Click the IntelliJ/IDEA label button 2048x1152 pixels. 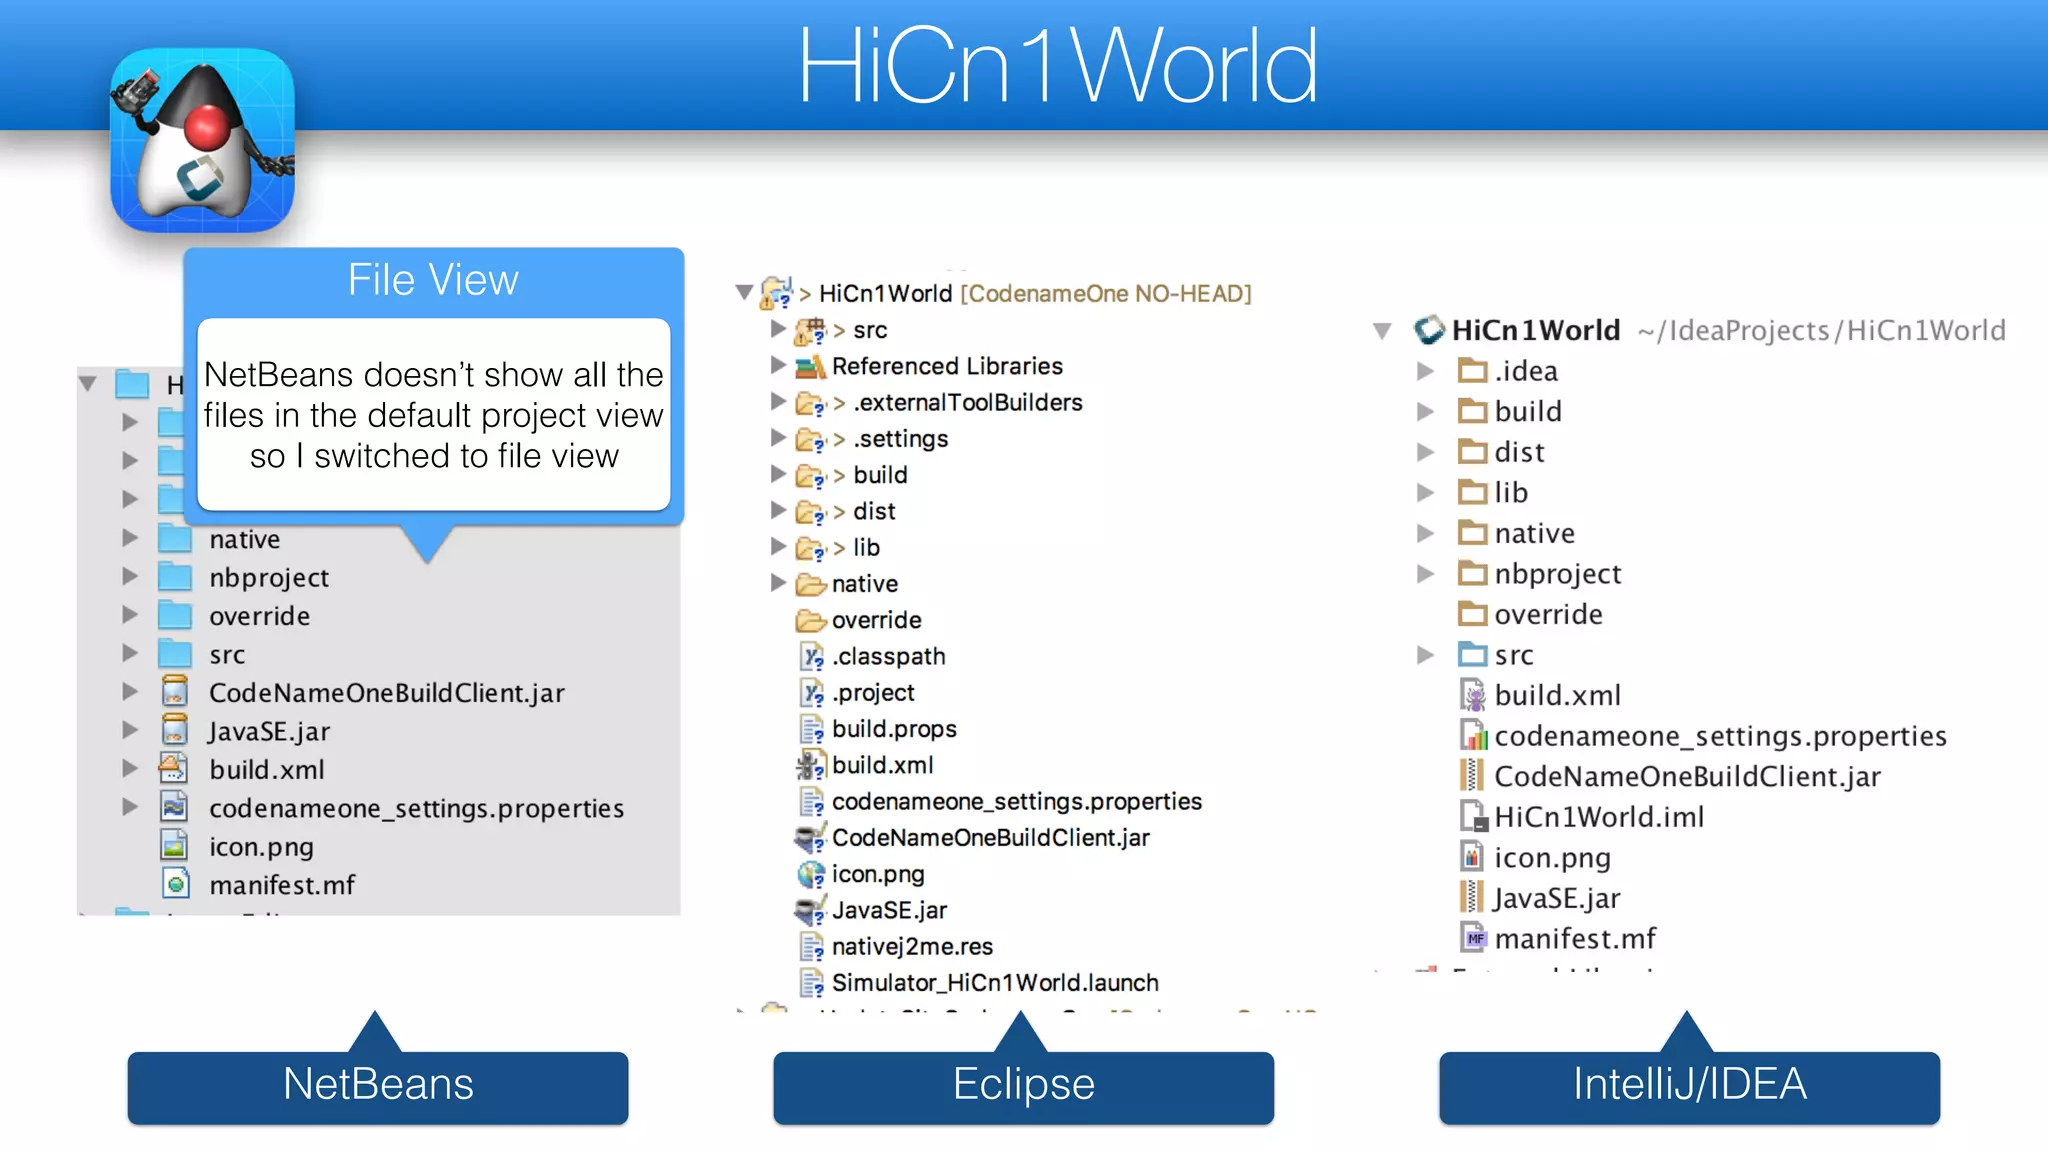tap(1690, 1086)
